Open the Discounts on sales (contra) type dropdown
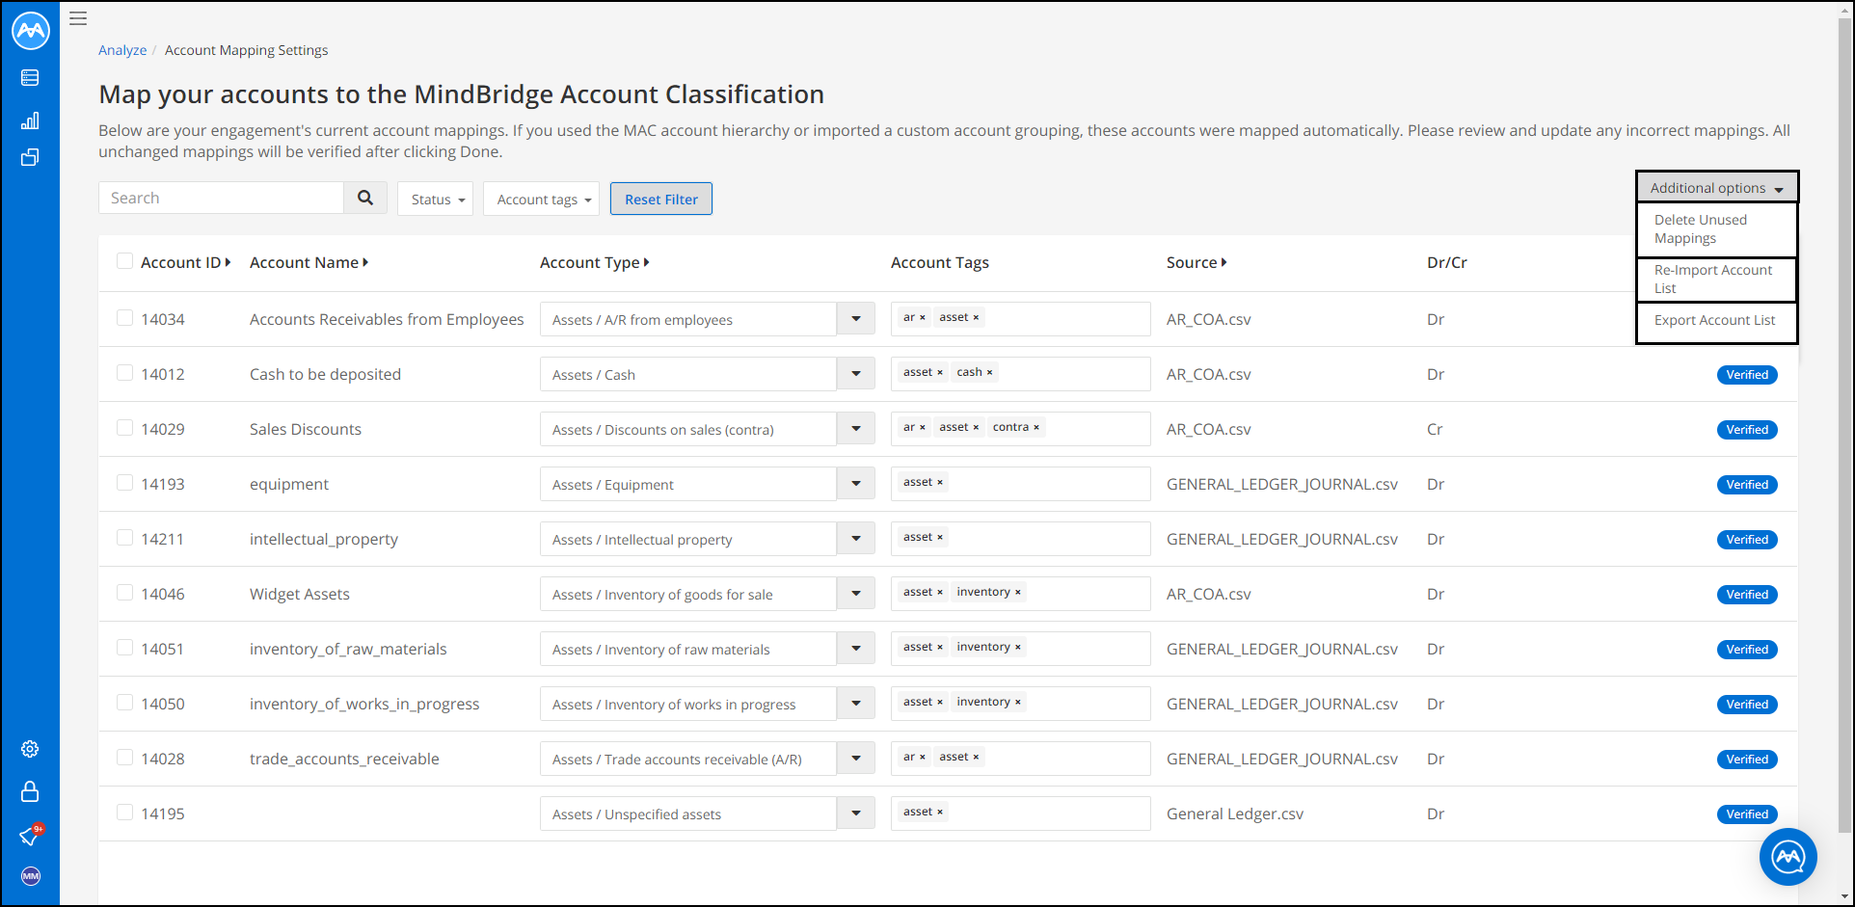This screenshot has height=907, width=1855. click(x=856, y=429)
